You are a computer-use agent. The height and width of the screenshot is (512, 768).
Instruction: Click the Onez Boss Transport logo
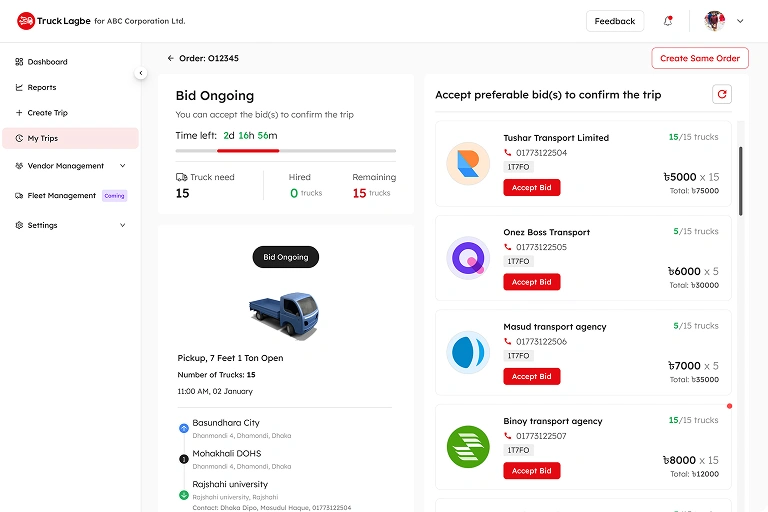pos(467,258)
